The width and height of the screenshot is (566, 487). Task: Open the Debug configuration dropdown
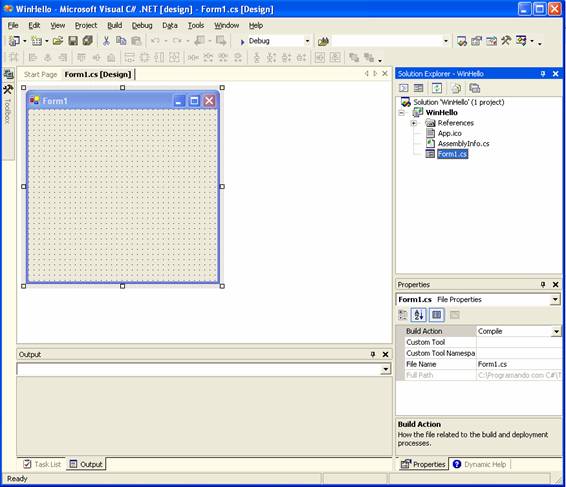point(308,41)
